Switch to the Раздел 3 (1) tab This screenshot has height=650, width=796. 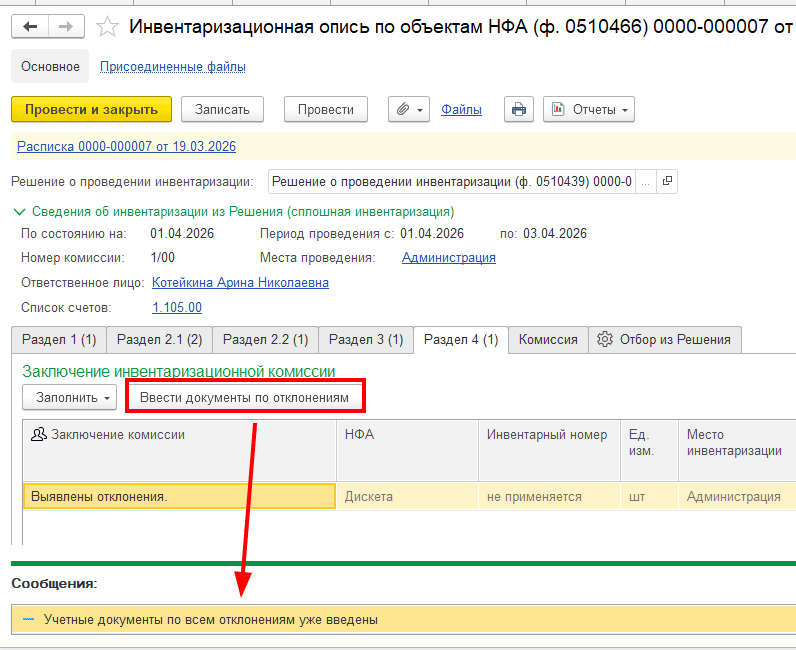(366, 339)
